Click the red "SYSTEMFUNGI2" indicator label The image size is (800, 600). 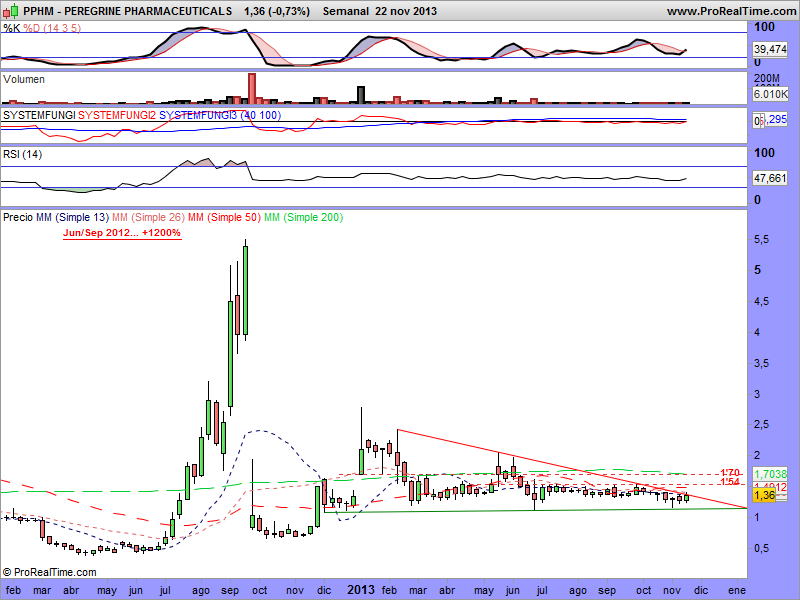116,115
